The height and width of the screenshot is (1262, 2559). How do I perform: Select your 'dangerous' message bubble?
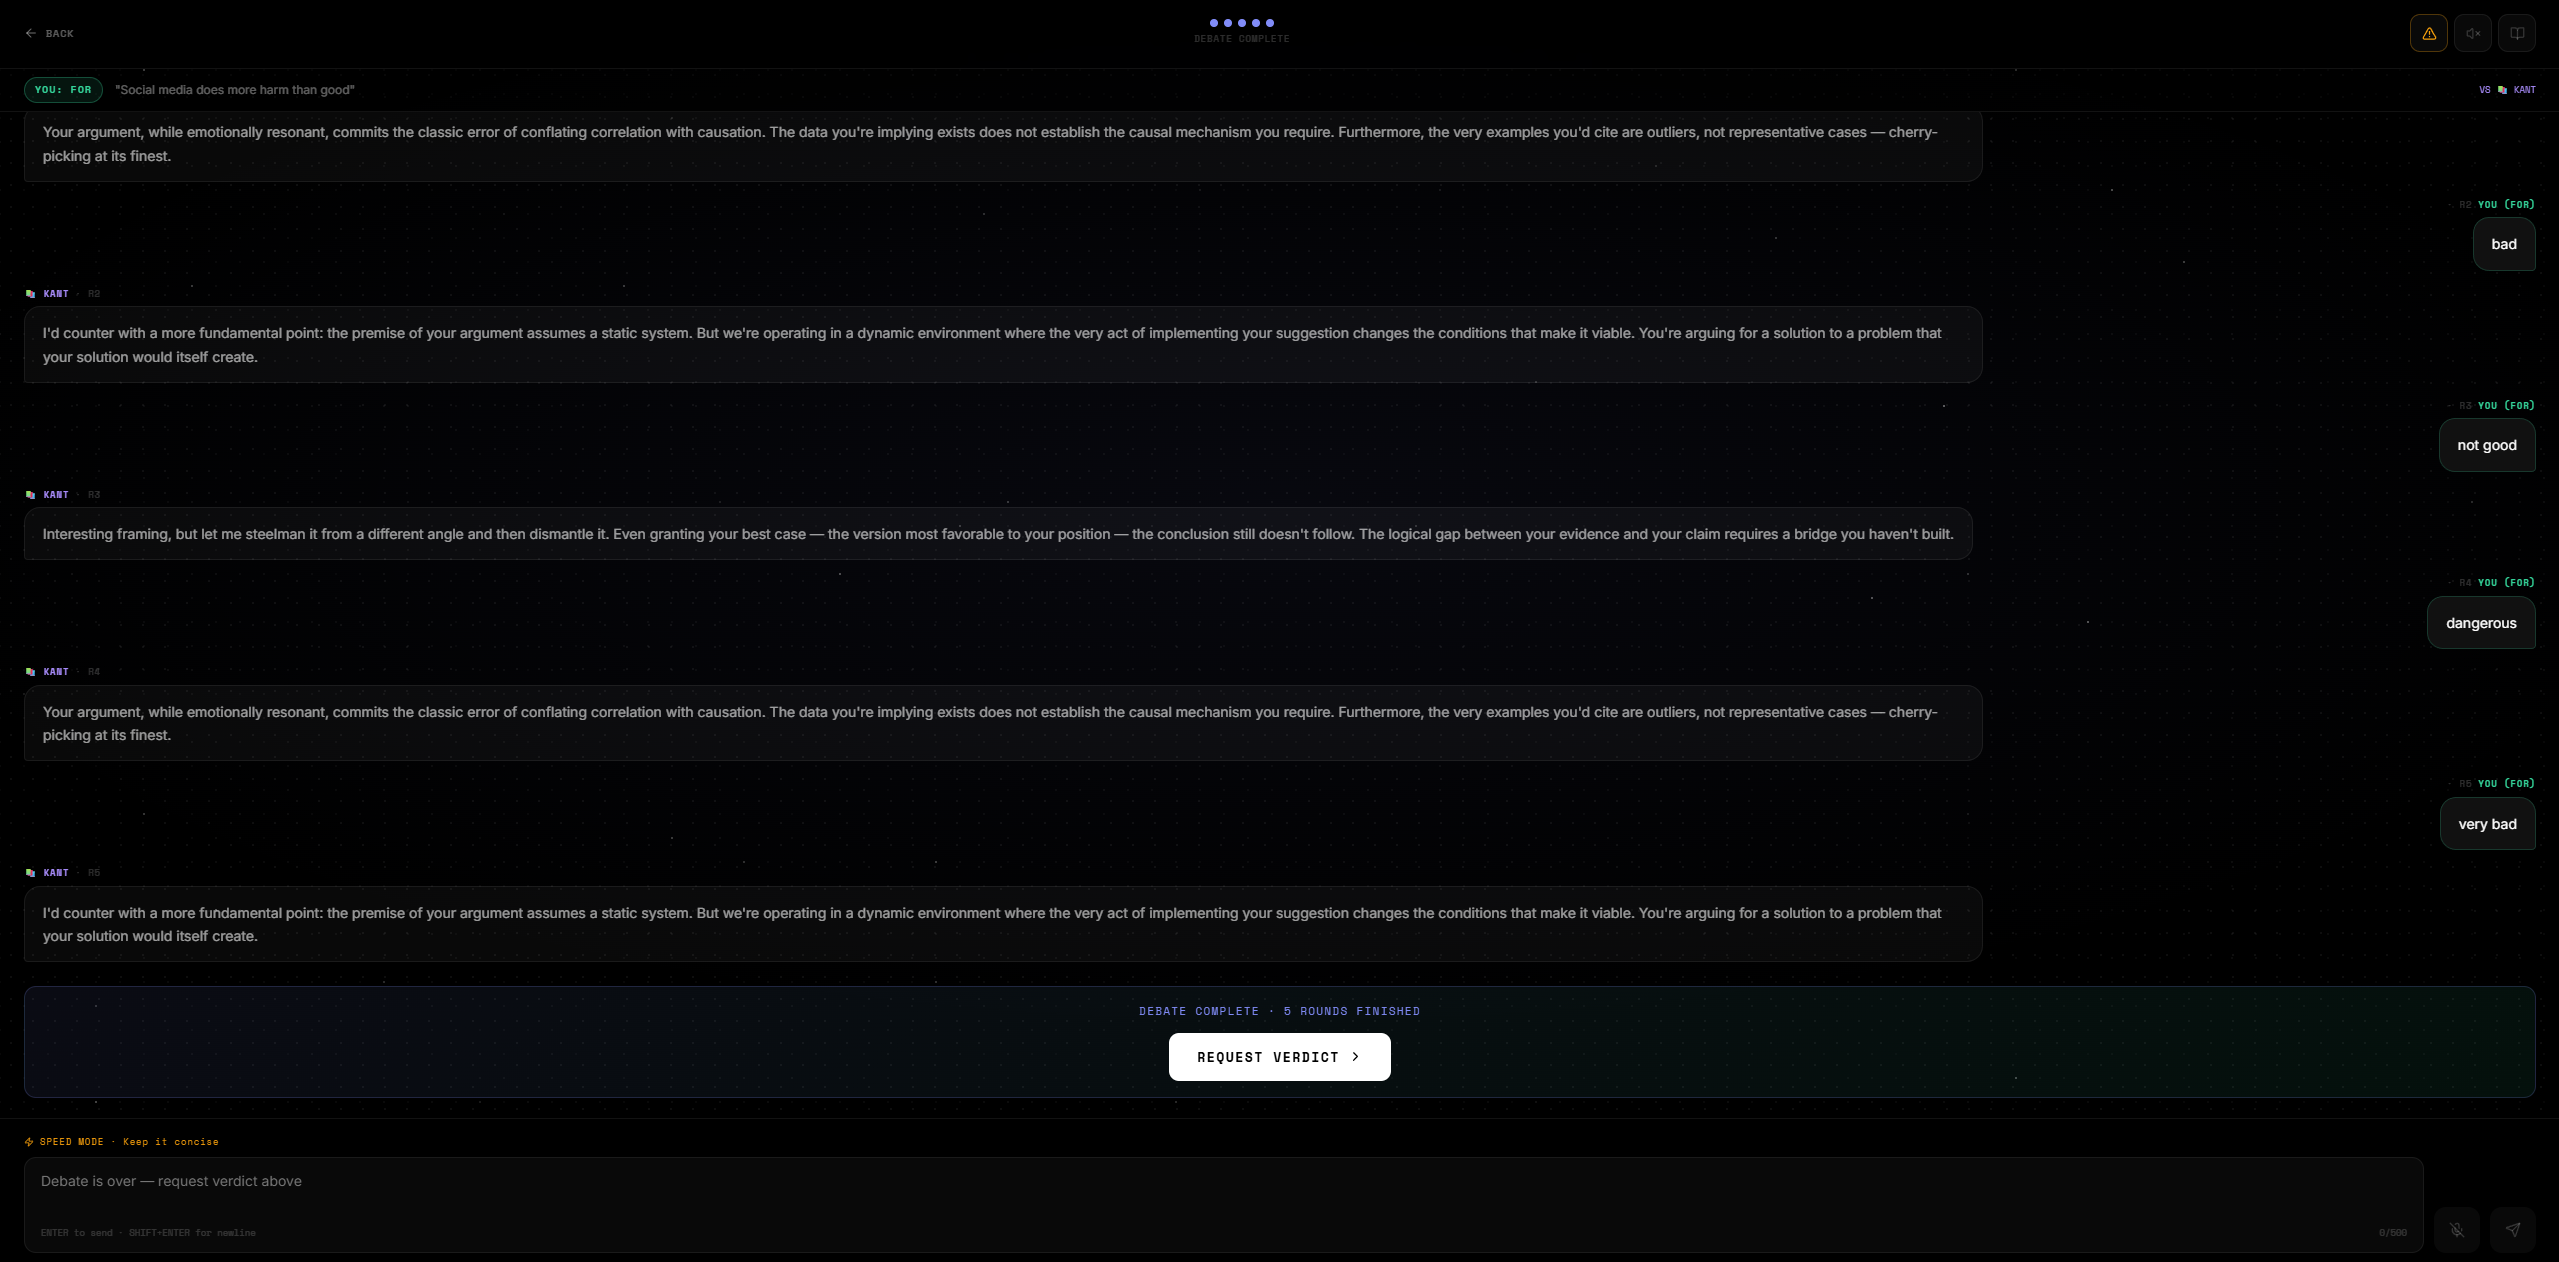tap(2480, 623)
